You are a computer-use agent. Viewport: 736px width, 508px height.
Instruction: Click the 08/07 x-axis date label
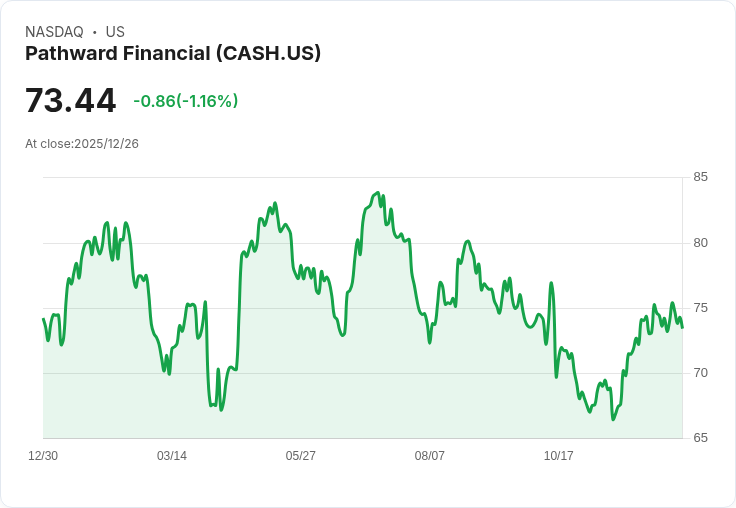[429, 455]
